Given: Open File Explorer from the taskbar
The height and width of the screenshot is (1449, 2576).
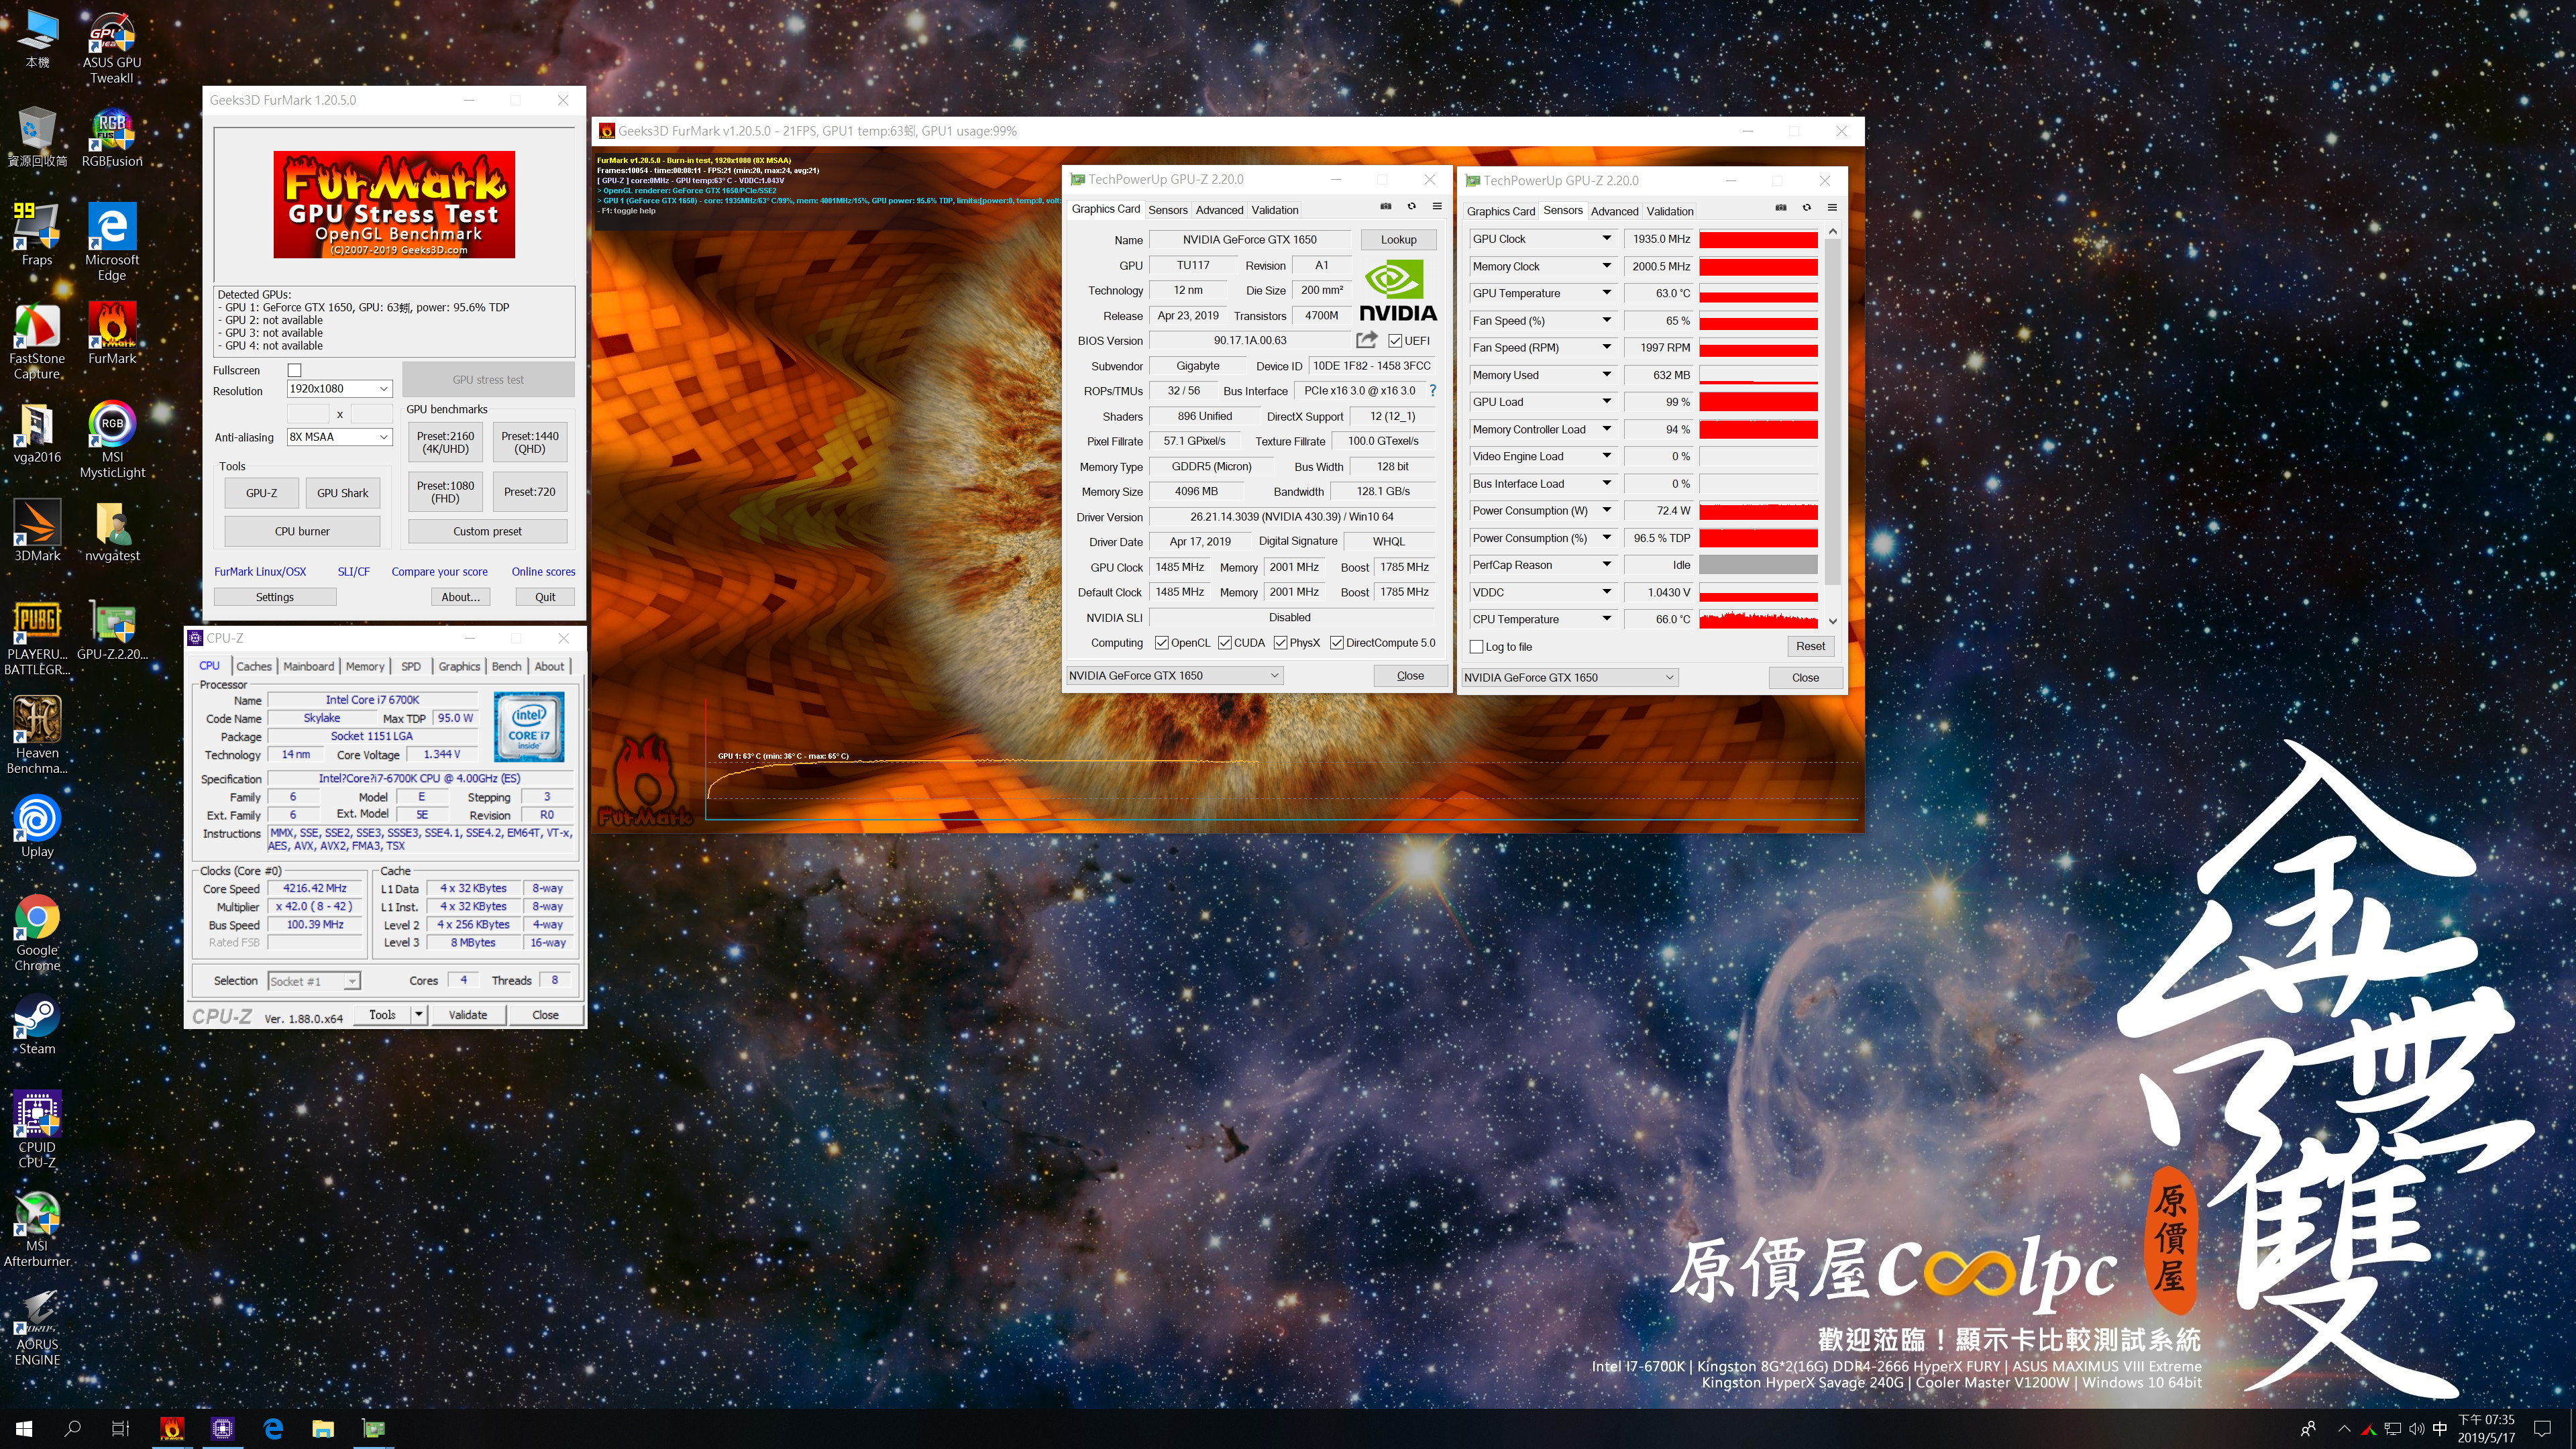Looking at the screenshot, I should [x=323, y=1428].
